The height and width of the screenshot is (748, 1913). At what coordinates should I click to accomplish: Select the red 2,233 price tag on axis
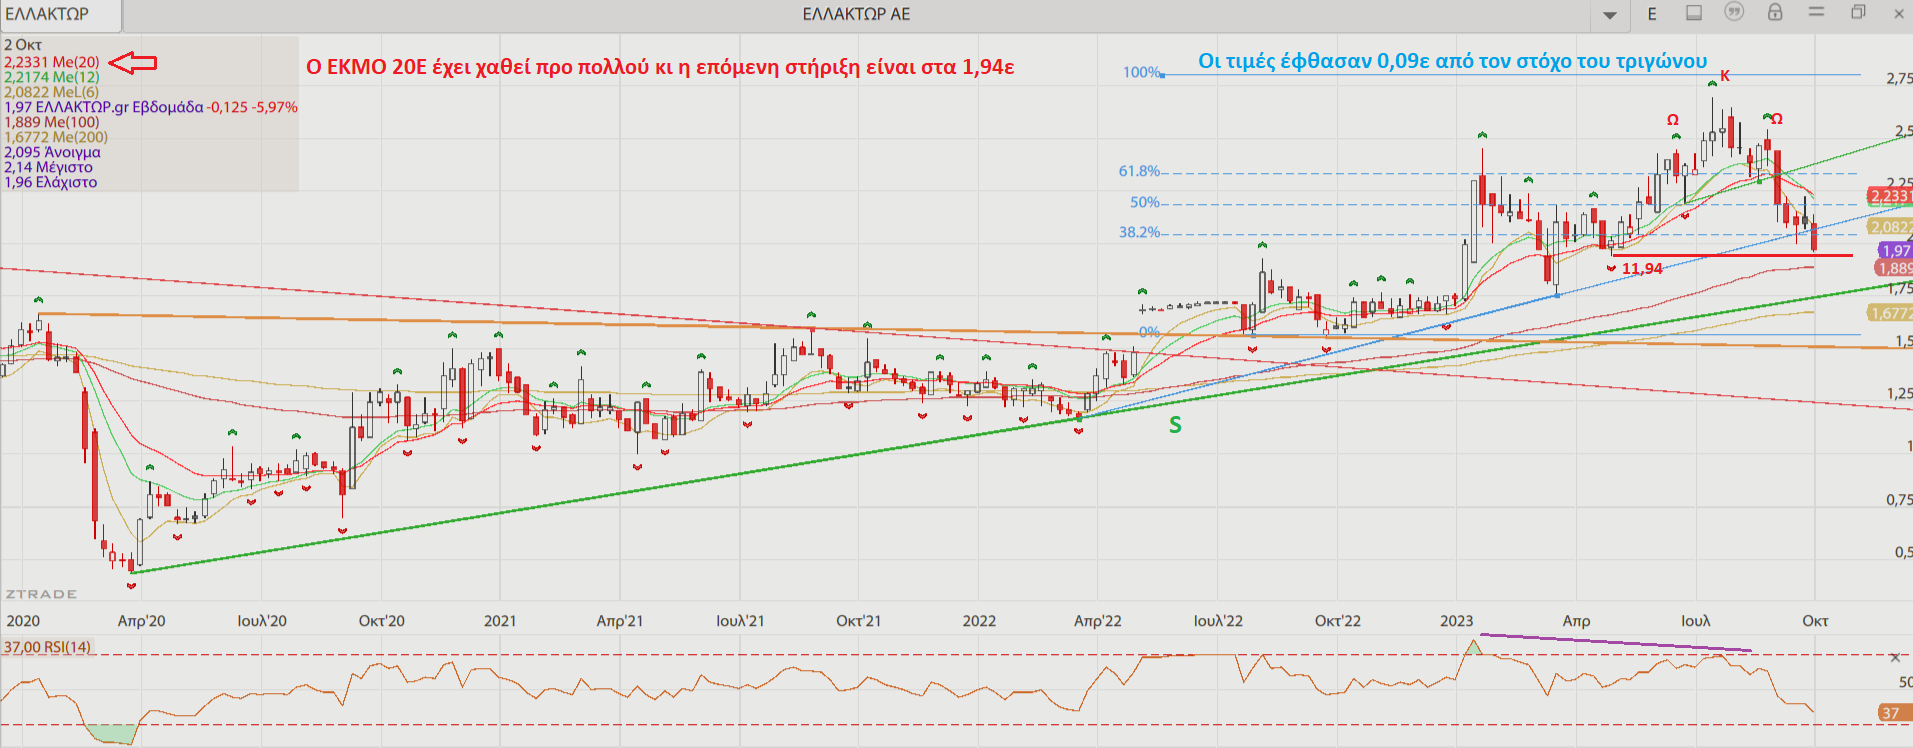point(1890,196)
